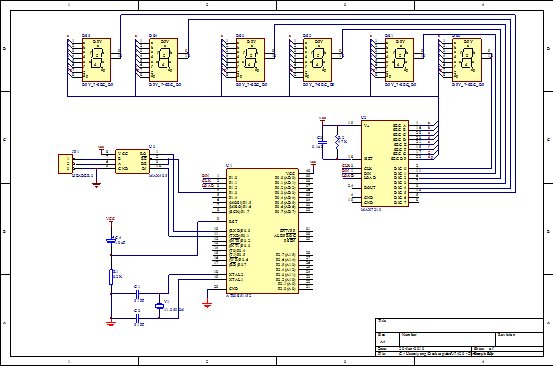The height and width of the screenshot is (366, 553).
Task: Select the large U1 microcontroller chip
Action: click(x=262, y=231)
